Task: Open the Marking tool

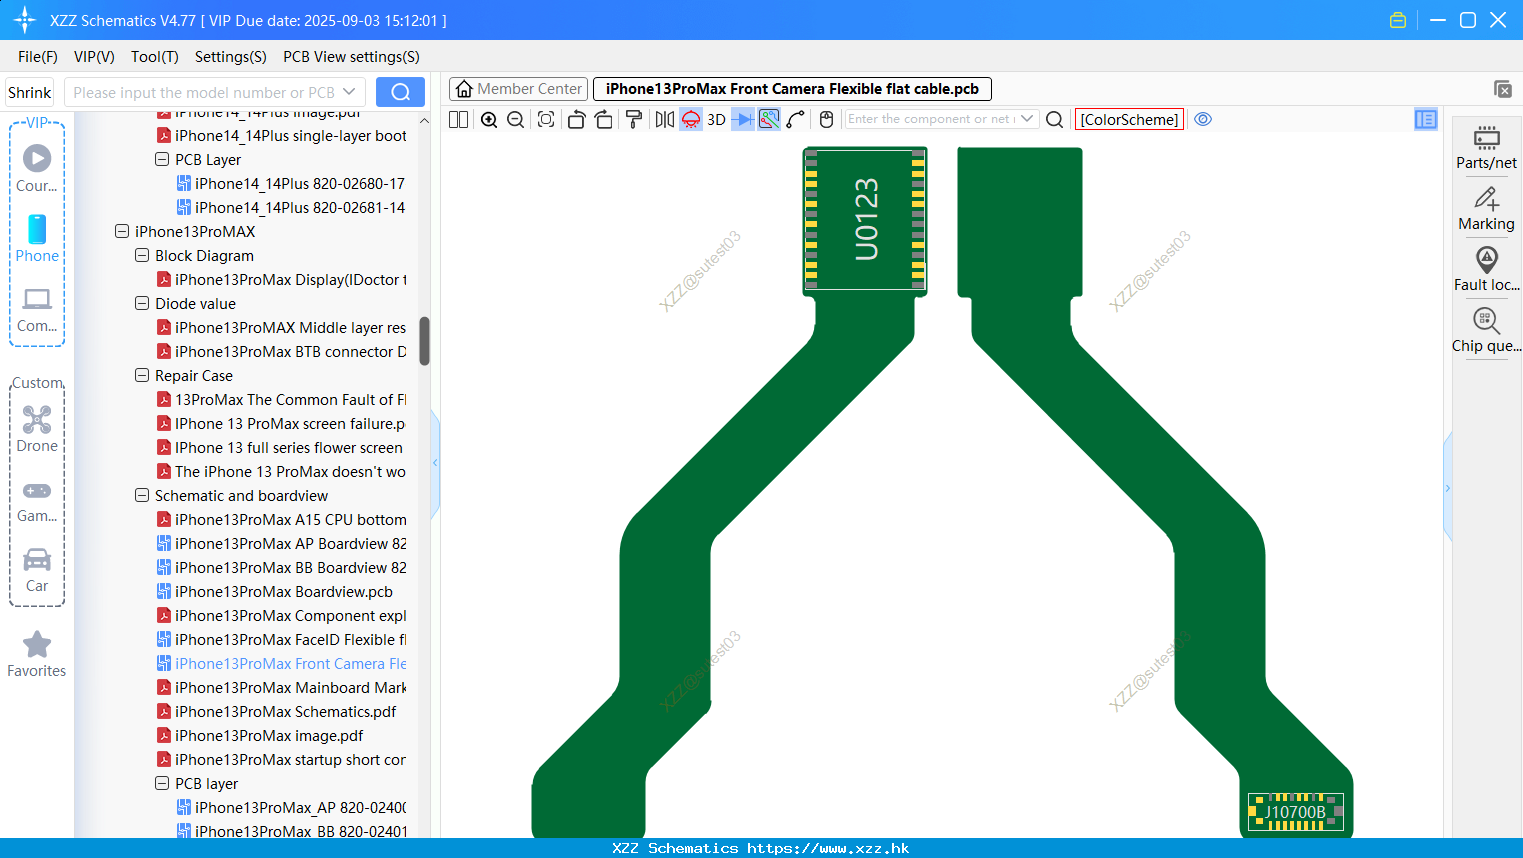Action: coord(1486,209)
